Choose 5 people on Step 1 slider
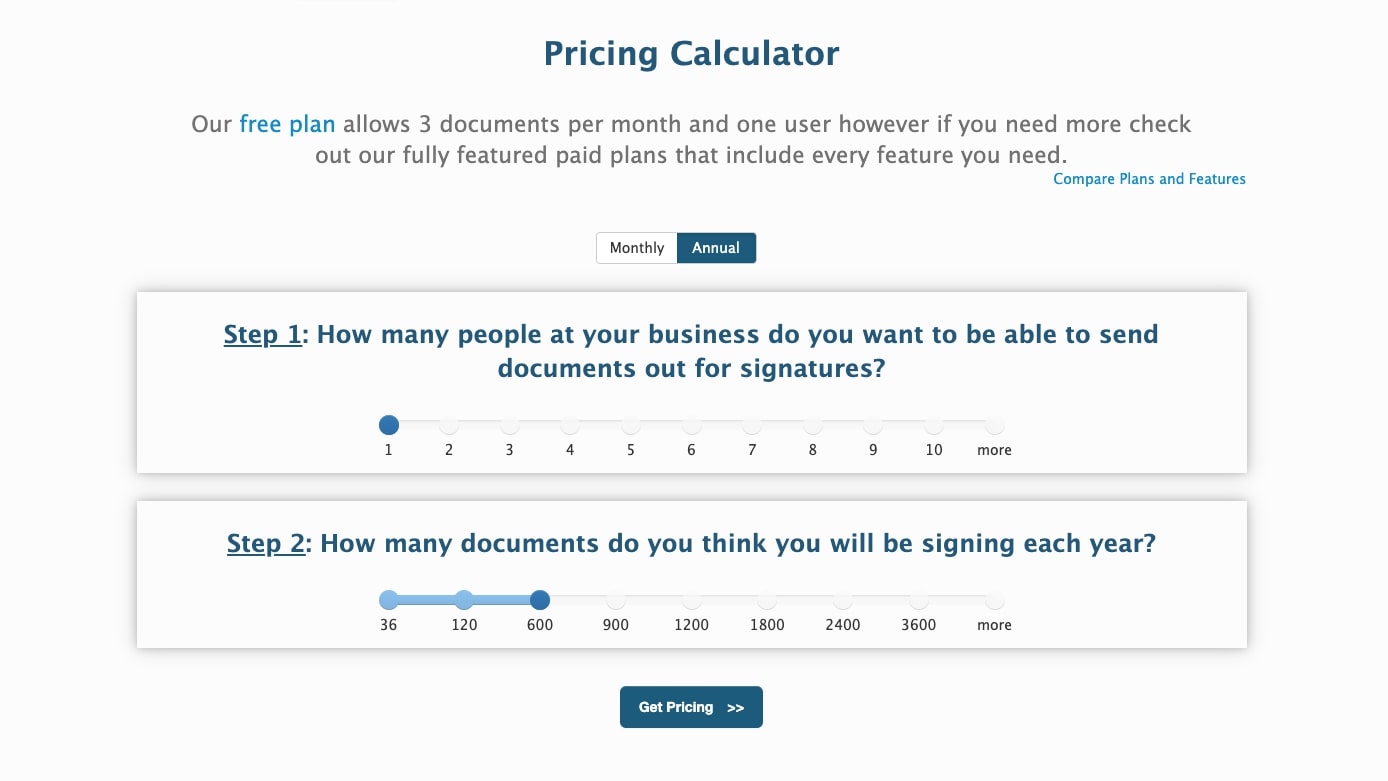Image resolution: width=1388 pixels, height=781 pixels. click(x=631, y=426)
